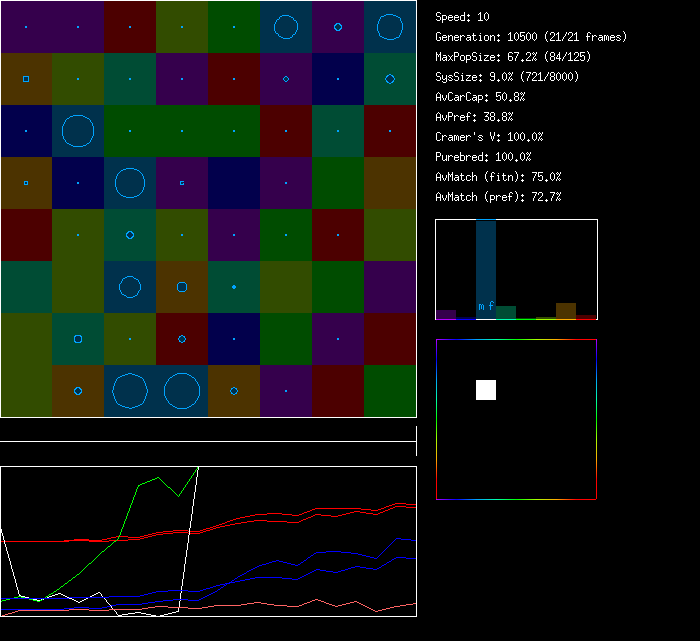This screenshot has height=641, width=700.
Task: Click the filled dot in the teal cell
Action: click(234, 287)
